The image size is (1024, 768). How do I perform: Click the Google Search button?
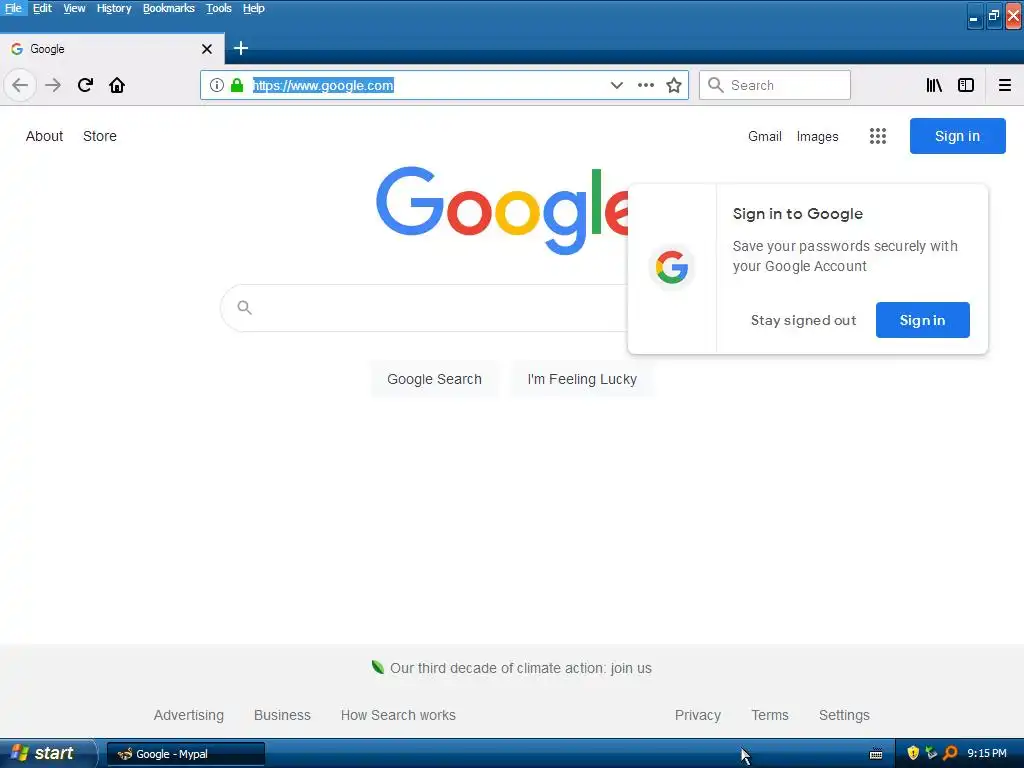(x=434, y=379)
